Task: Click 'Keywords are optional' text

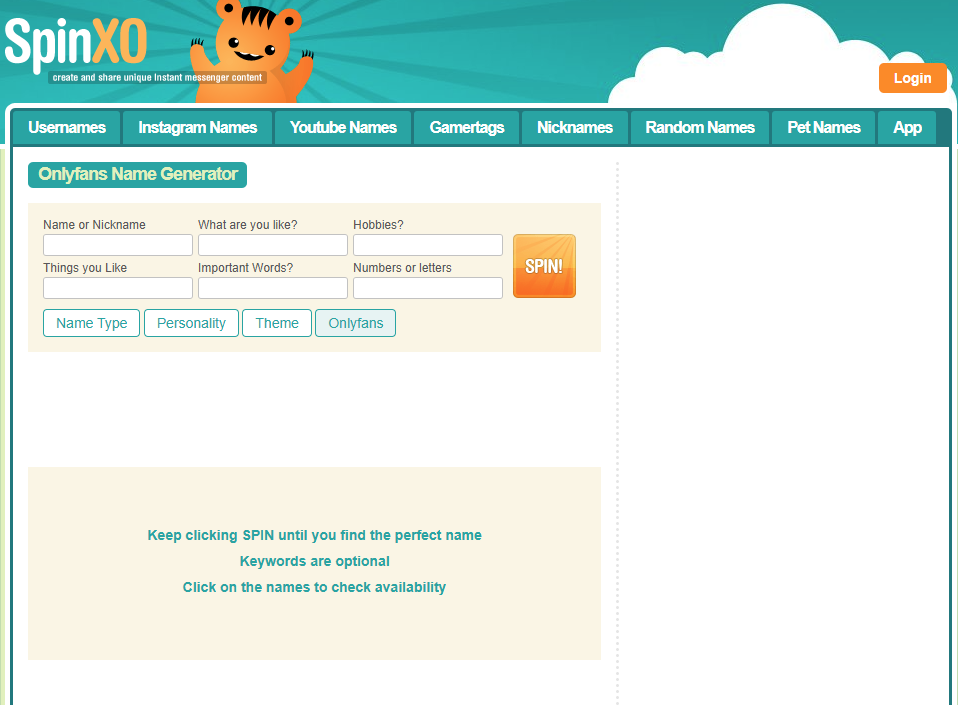Action: (315, 561)
